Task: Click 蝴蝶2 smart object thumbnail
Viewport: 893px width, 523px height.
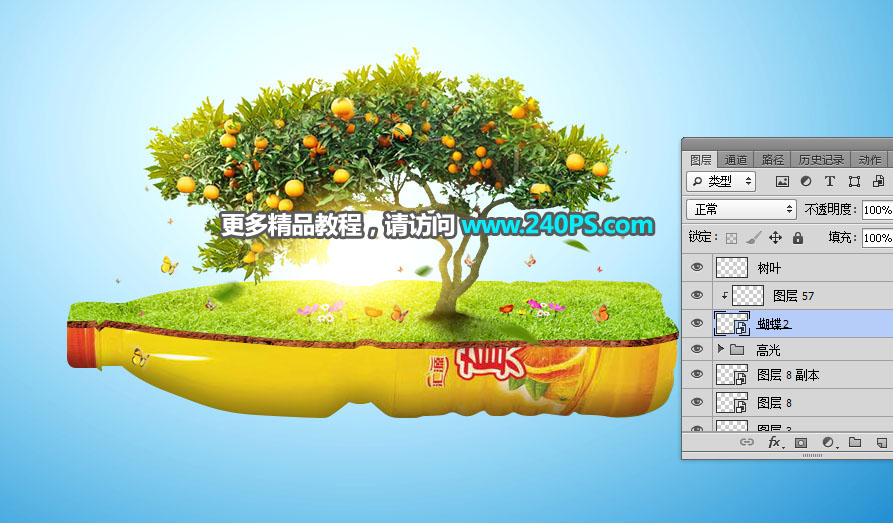Action: click(732, 323)
